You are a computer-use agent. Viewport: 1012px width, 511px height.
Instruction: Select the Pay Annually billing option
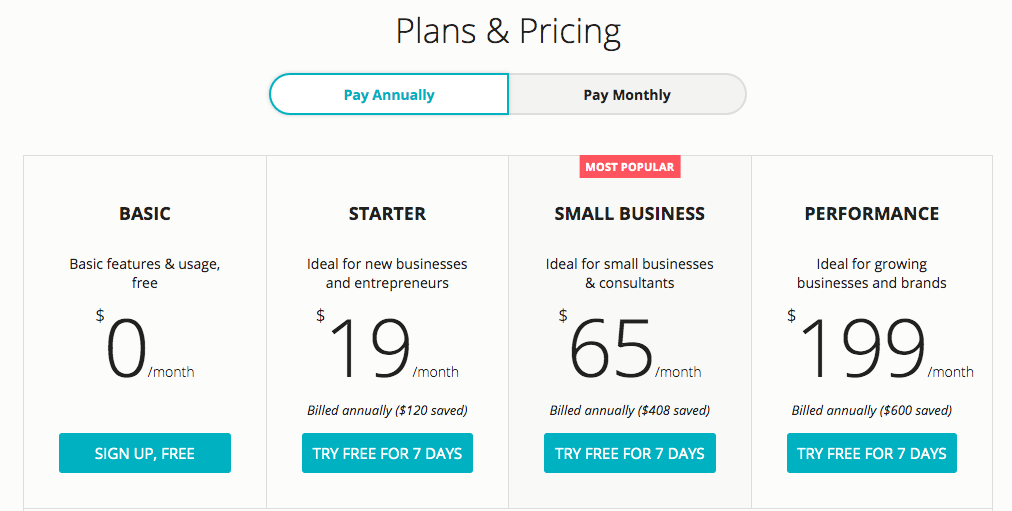(x=389, y=95)
